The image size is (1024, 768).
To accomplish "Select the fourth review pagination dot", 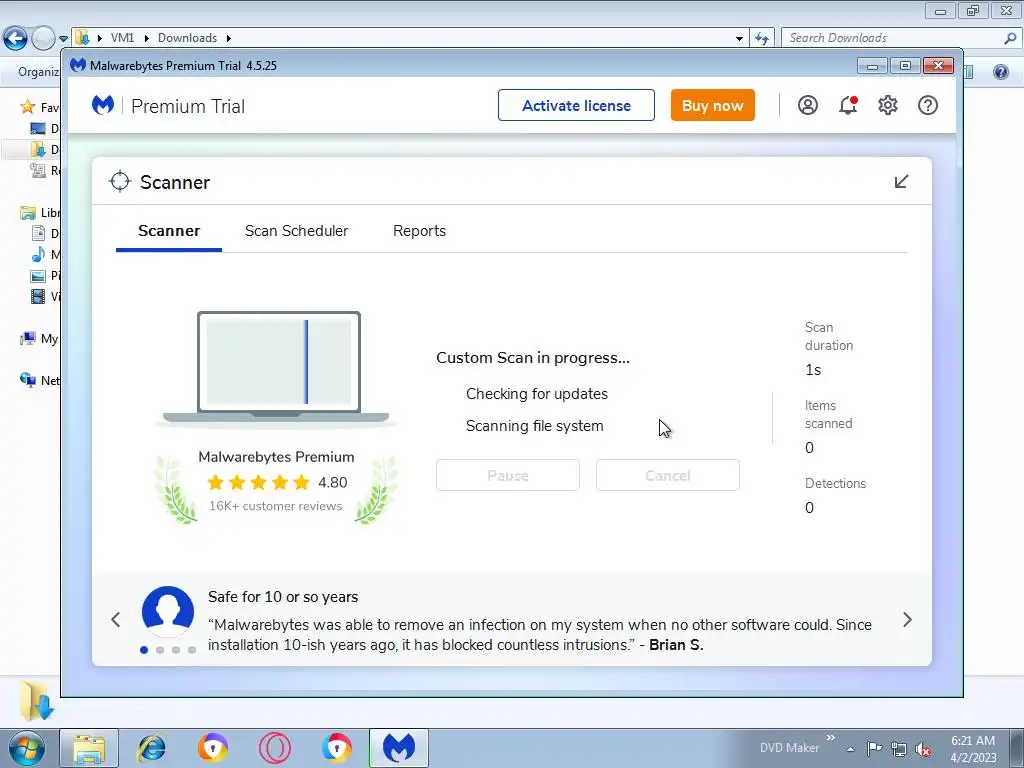I will coord(192,650).
